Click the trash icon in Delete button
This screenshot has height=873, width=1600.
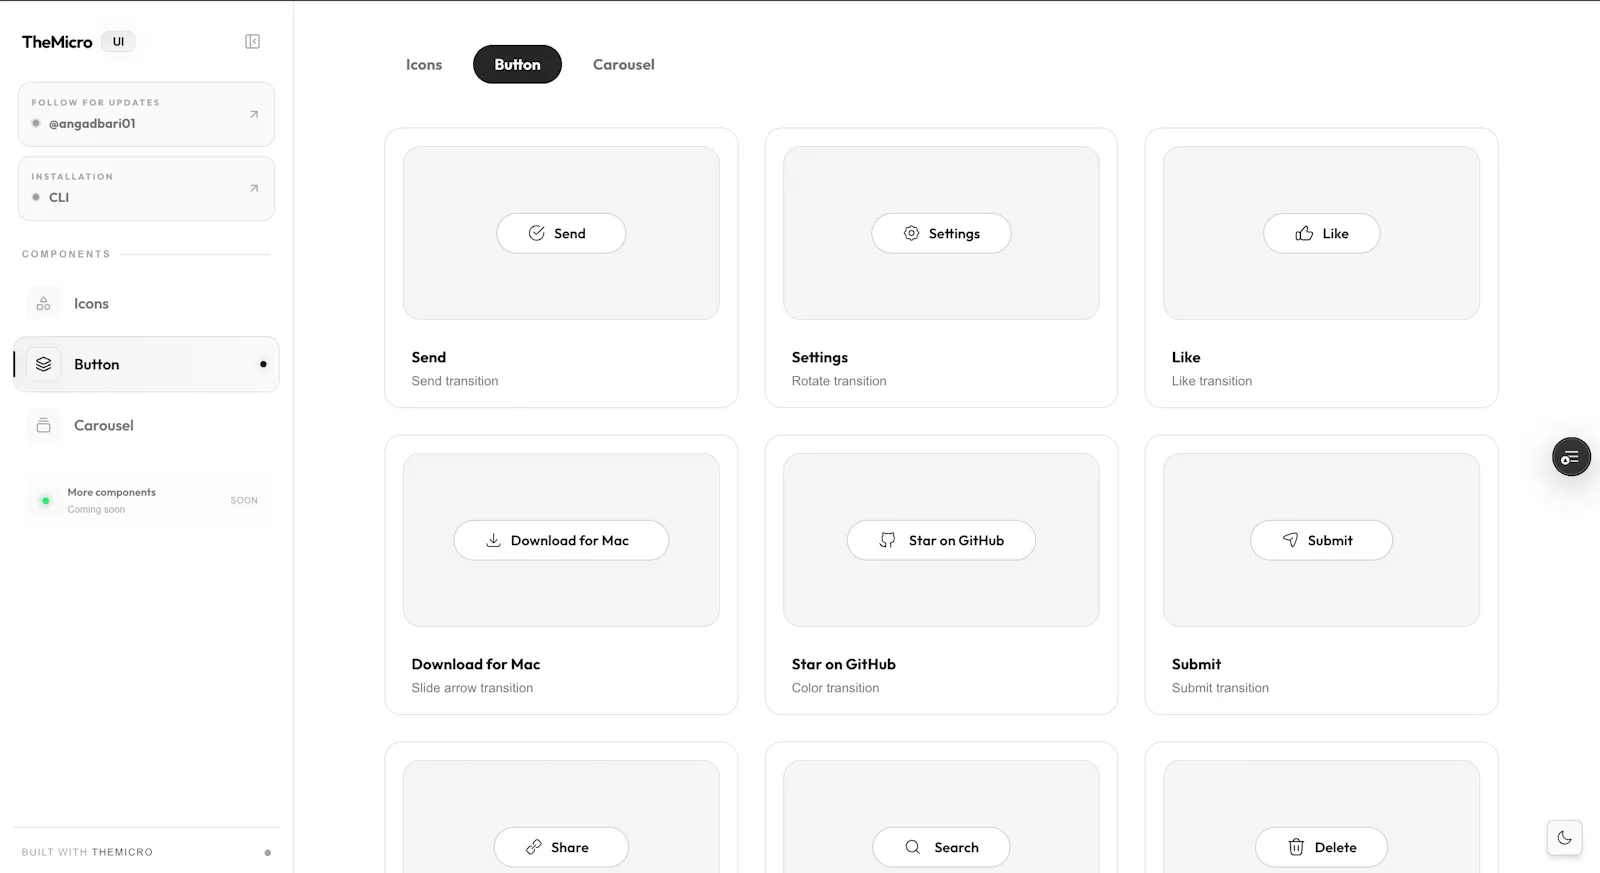coord(1296,847)
